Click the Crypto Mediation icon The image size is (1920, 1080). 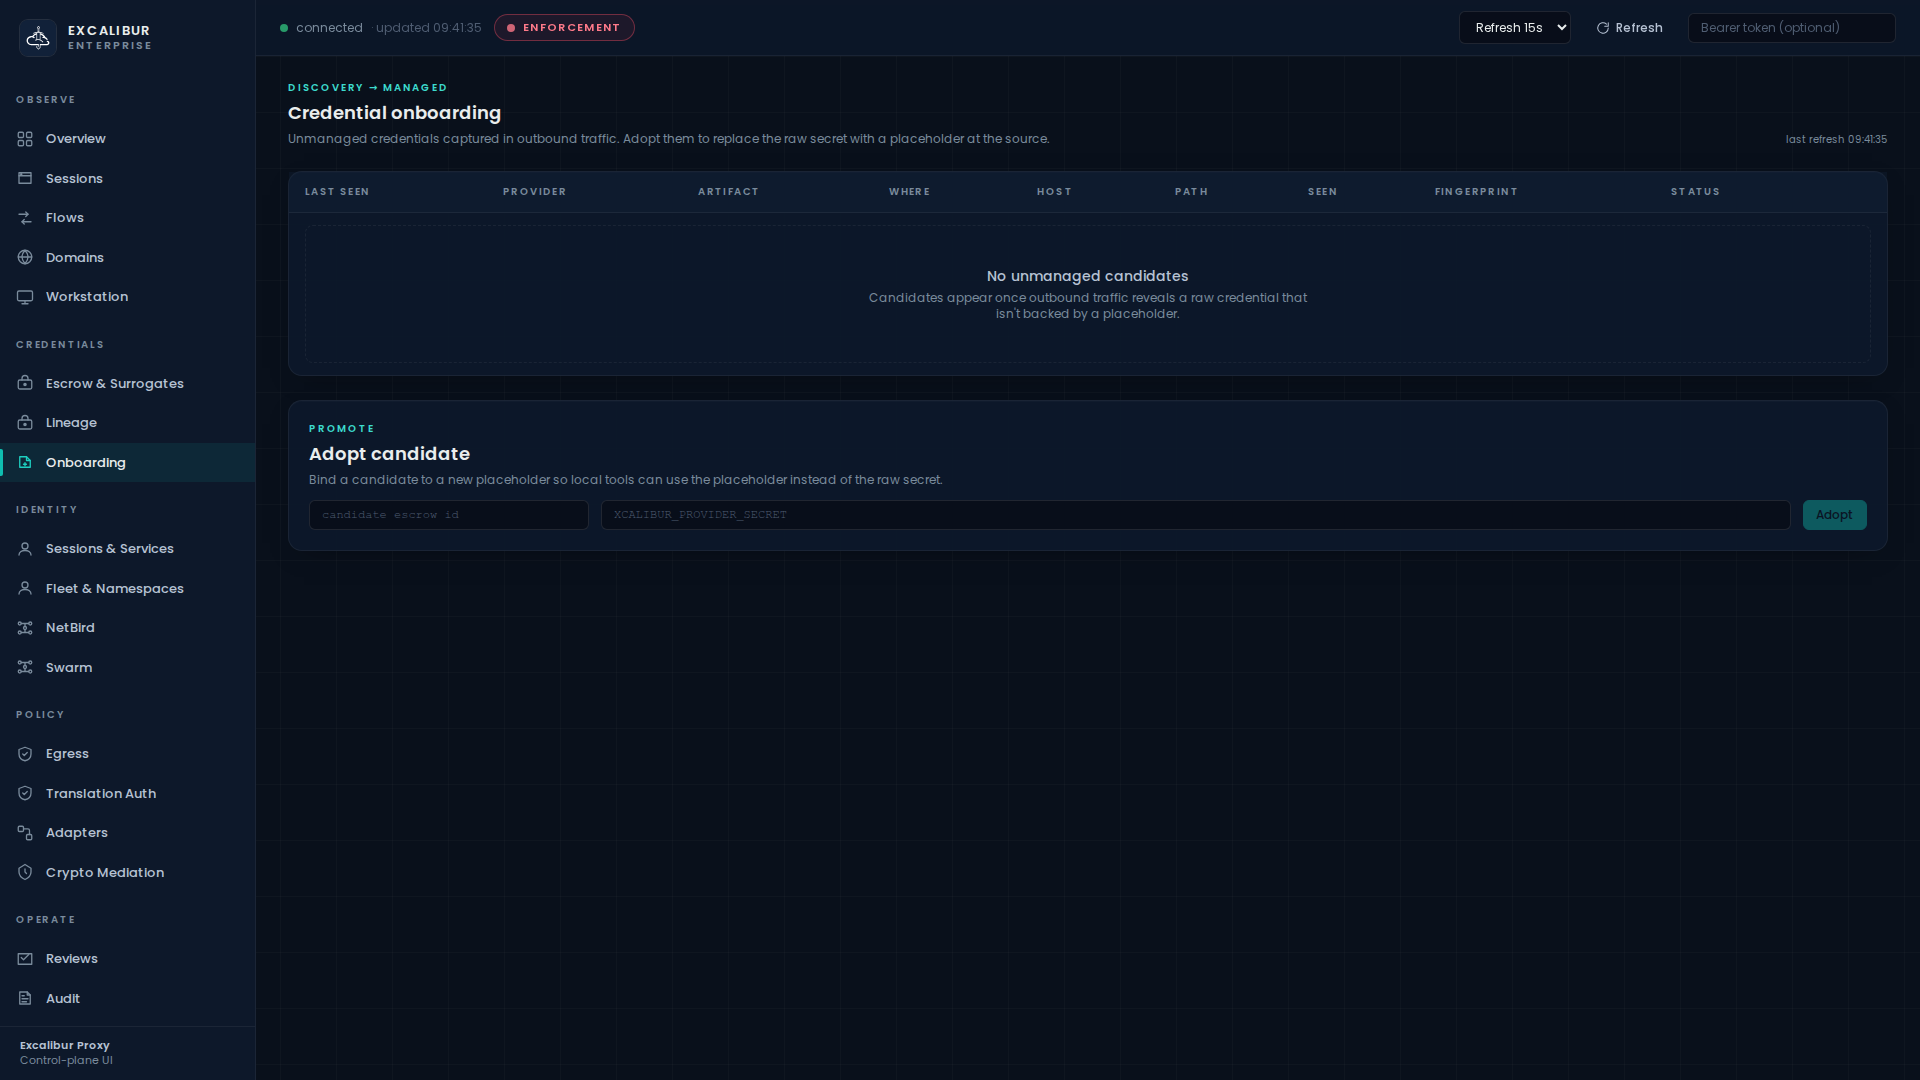tap(25, 873)
